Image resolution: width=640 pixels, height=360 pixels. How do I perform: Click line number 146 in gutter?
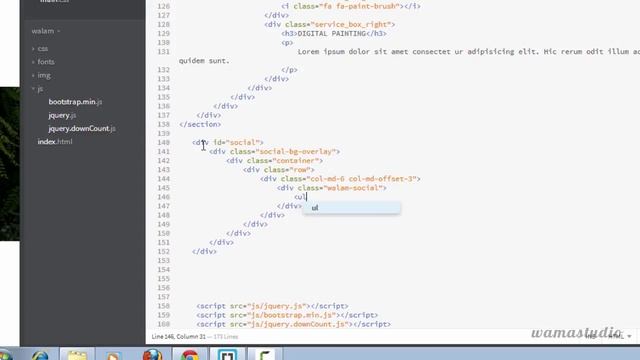coord(163,197)
